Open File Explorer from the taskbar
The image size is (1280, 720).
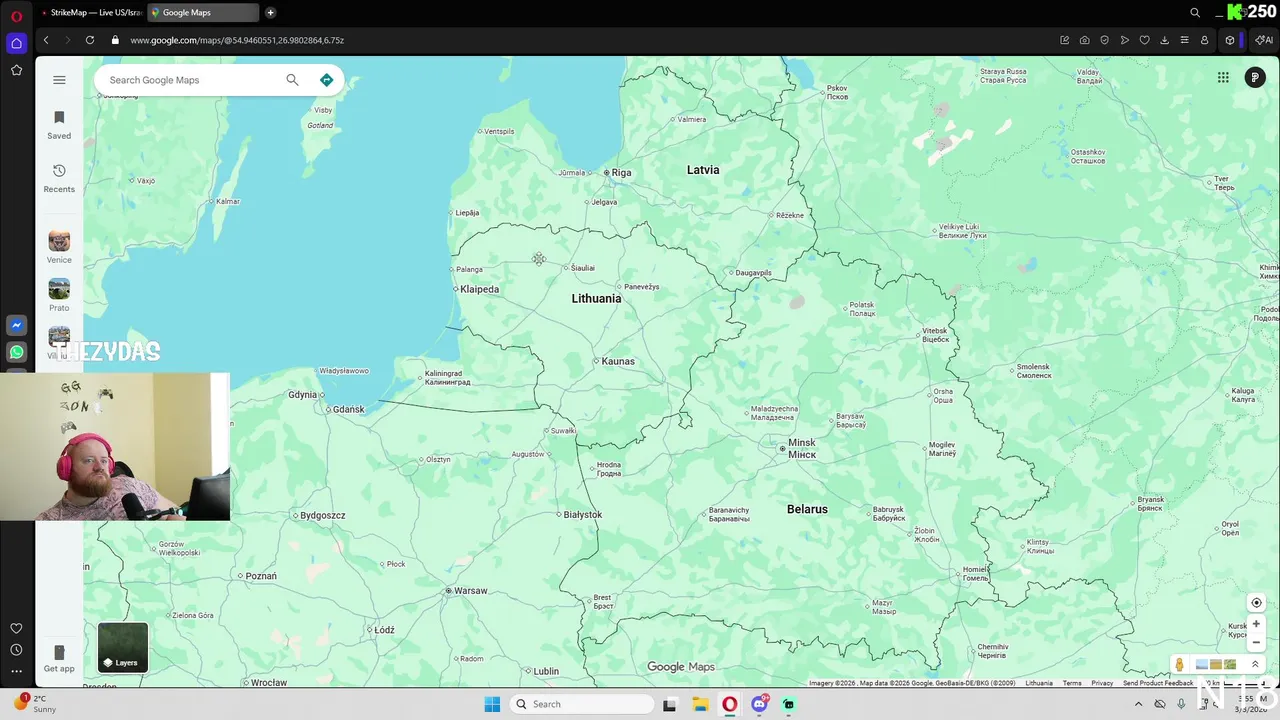(x=700, y=704)
